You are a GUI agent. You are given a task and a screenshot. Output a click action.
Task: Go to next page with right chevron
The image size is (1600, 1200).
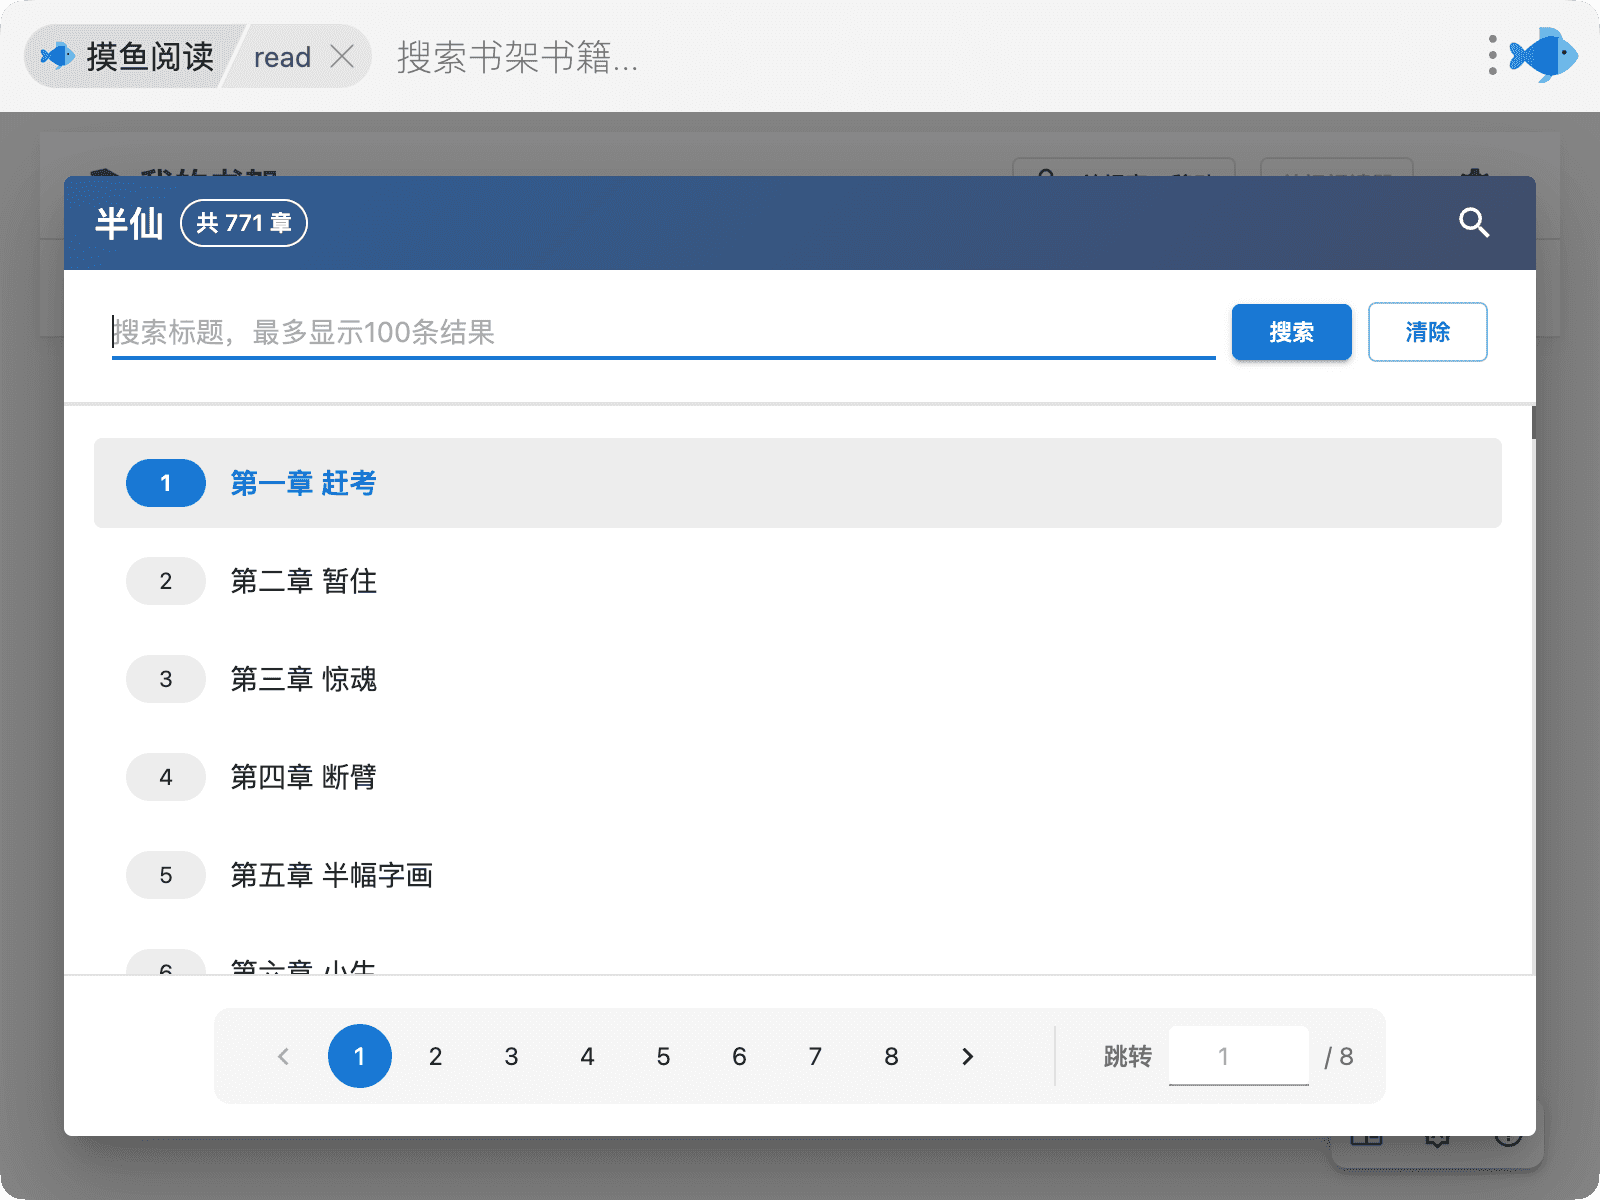[967, 1057]
